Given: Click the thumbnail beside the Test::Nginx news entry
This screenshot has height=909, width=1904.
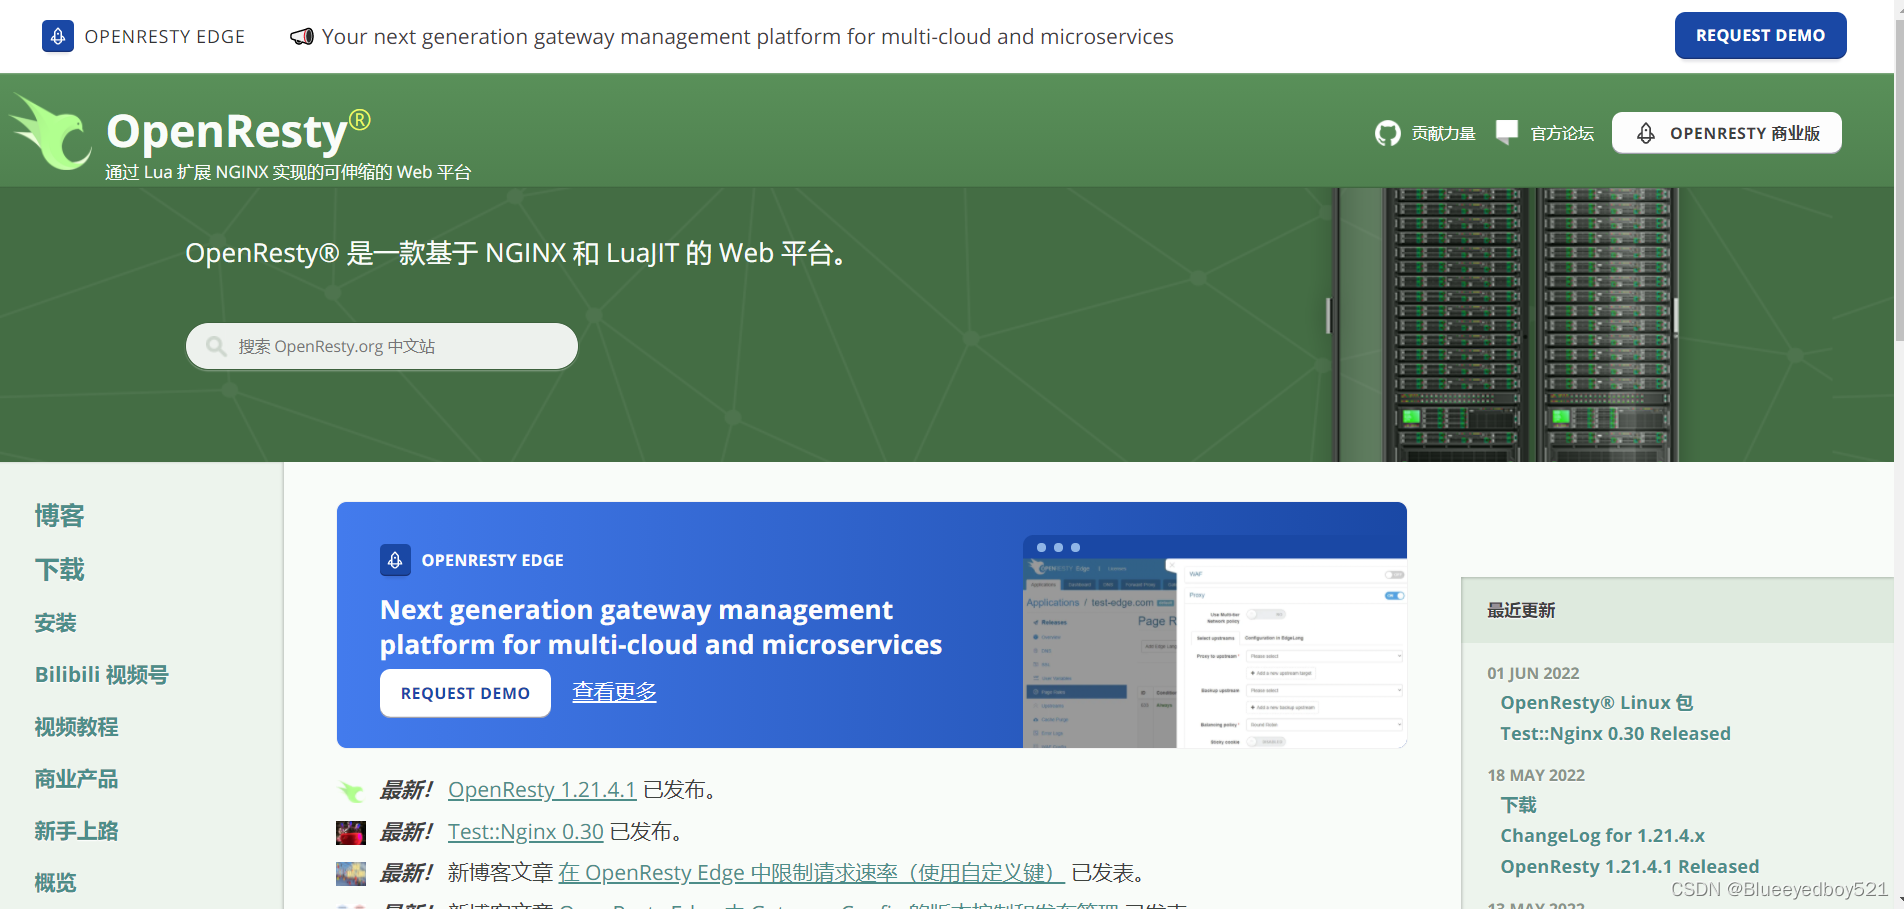Looking at the screenshot, I should click(x=351, y=831).
